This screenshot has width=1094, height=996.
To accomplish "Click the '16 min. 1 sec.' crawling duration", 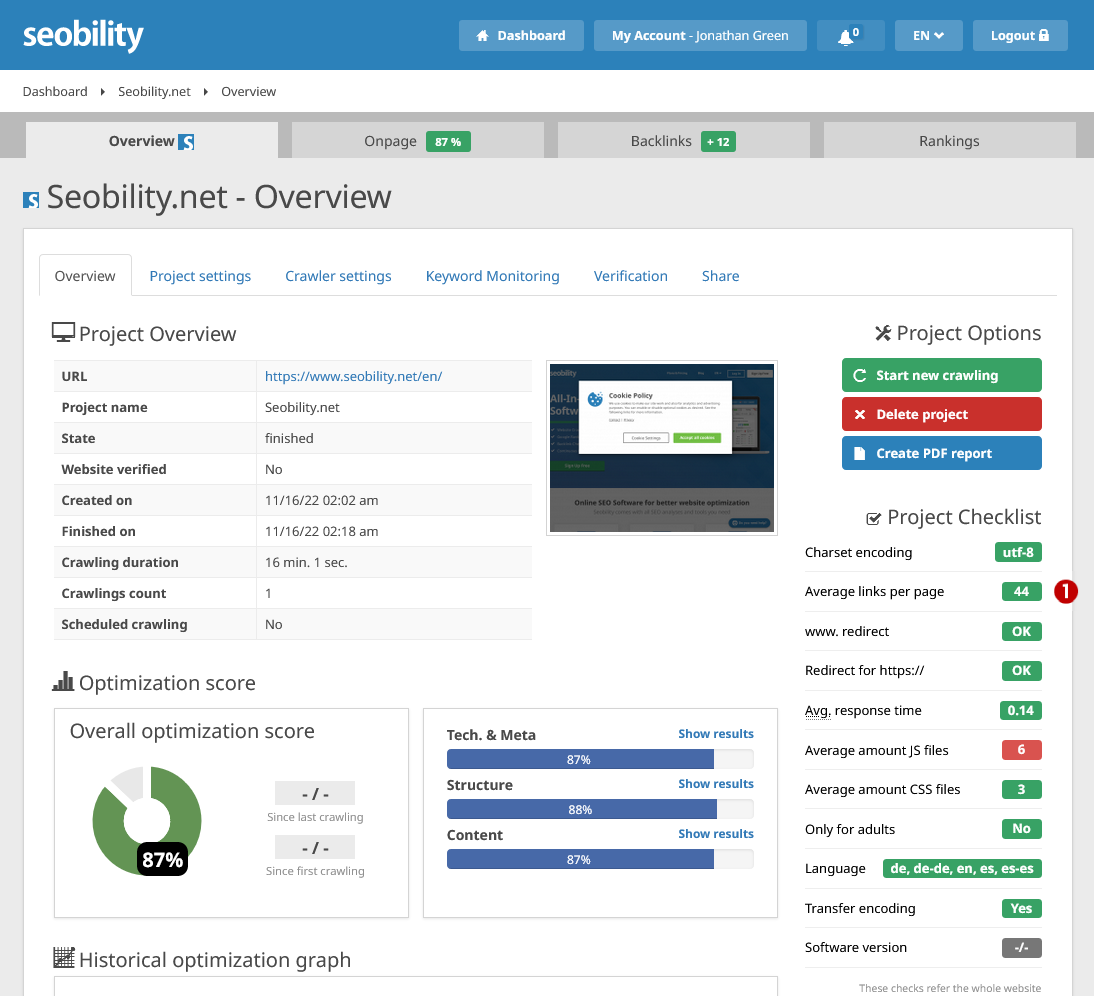I will point(306,563).
